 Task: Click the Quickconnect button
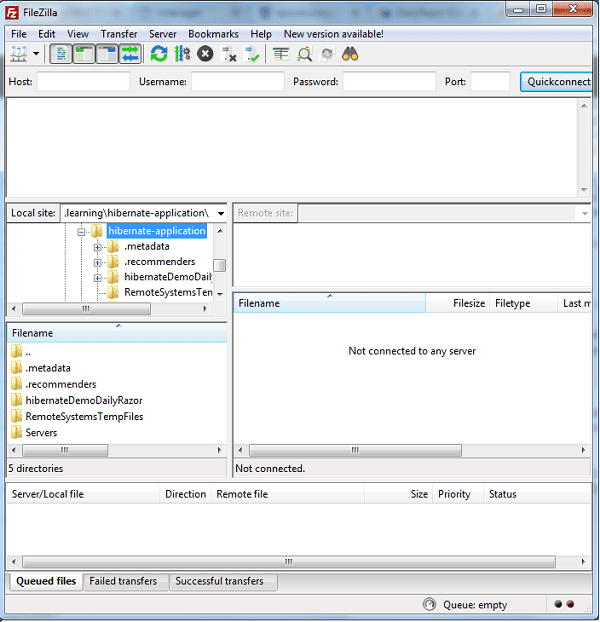(x=556, y=82)
